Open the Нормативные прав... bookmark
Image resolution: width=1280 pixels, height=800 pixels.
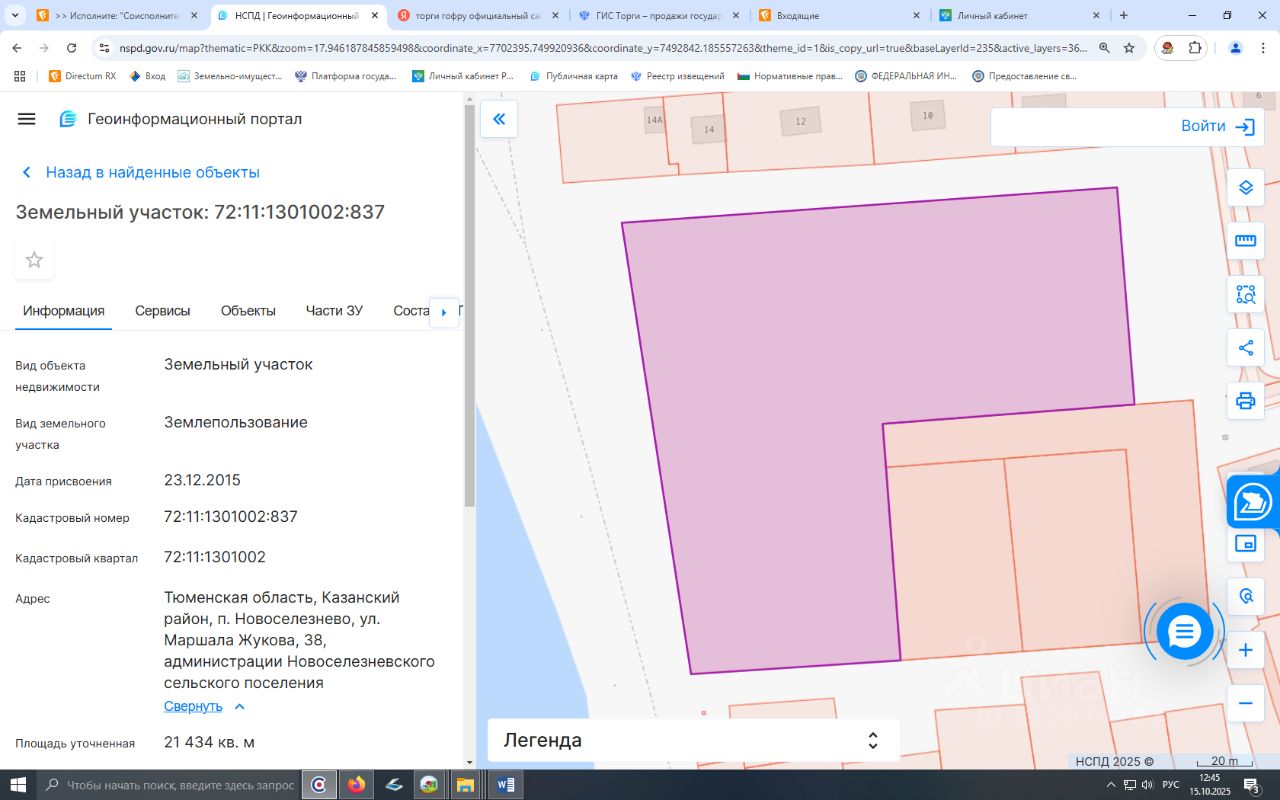click(x=789, y=76)
